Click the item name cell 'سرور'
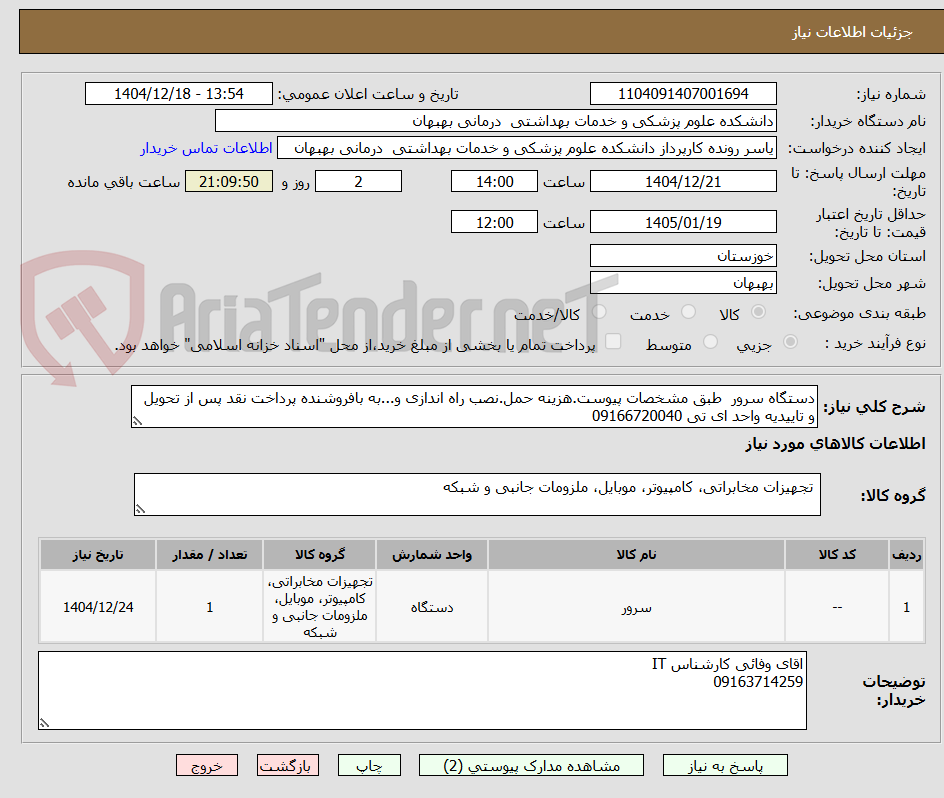944x798 pixels. [636, 607]
